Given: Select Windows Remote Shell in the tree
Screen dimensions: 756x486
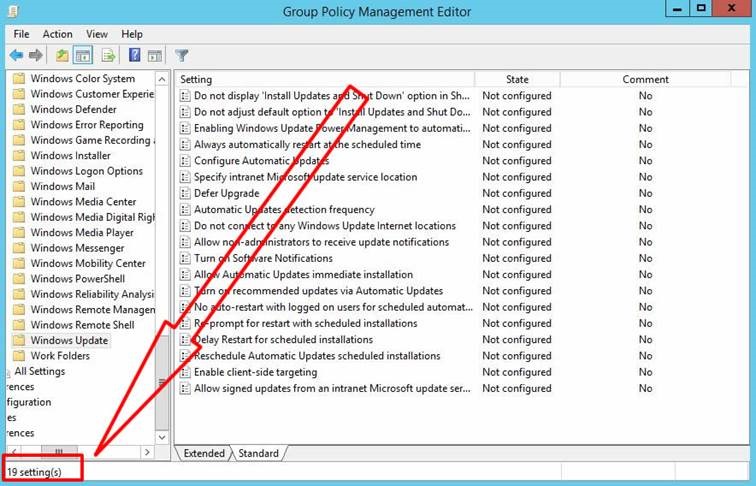Looking at the screenshot, I should point(82,325).
